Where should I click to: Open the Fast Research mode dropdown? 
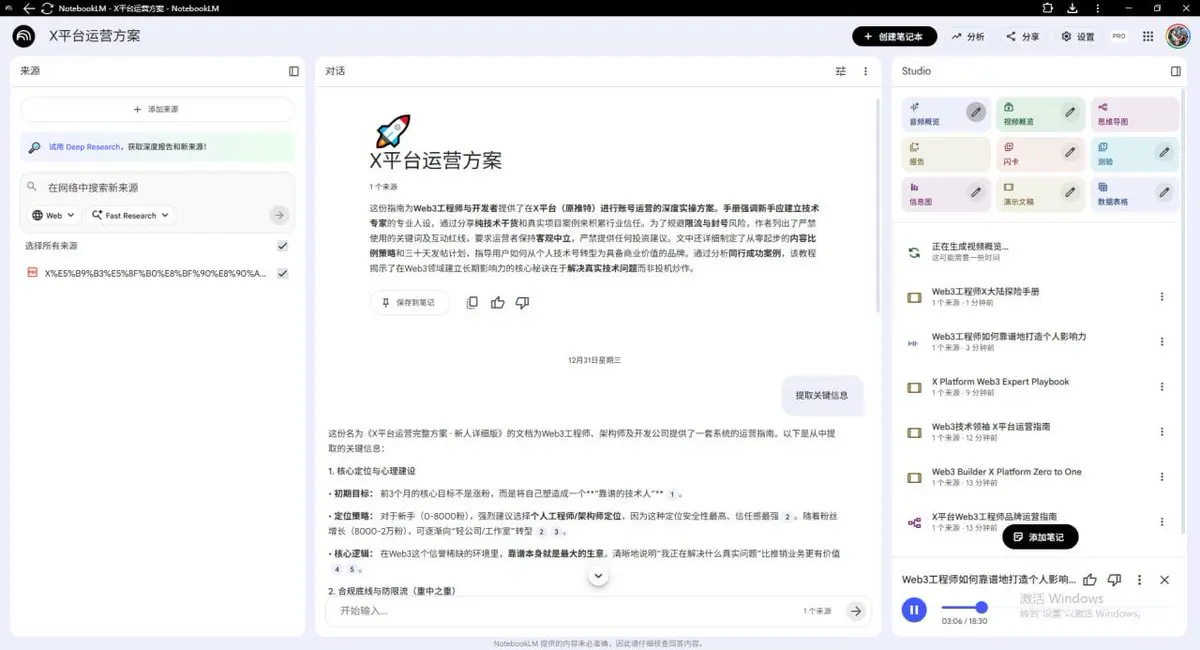[x=130, y=214]
